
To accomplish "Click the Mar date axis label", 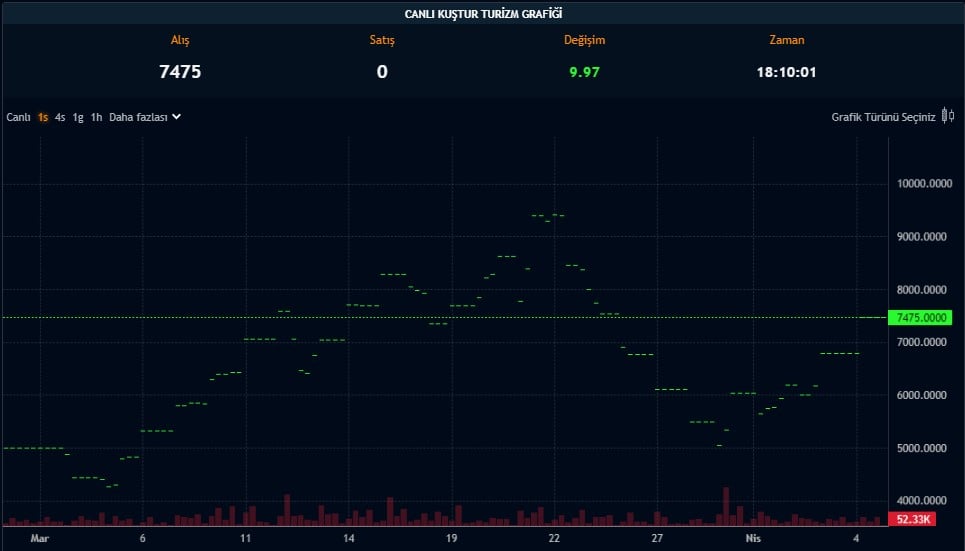I will pyautogui.click(x=39, y=538).
